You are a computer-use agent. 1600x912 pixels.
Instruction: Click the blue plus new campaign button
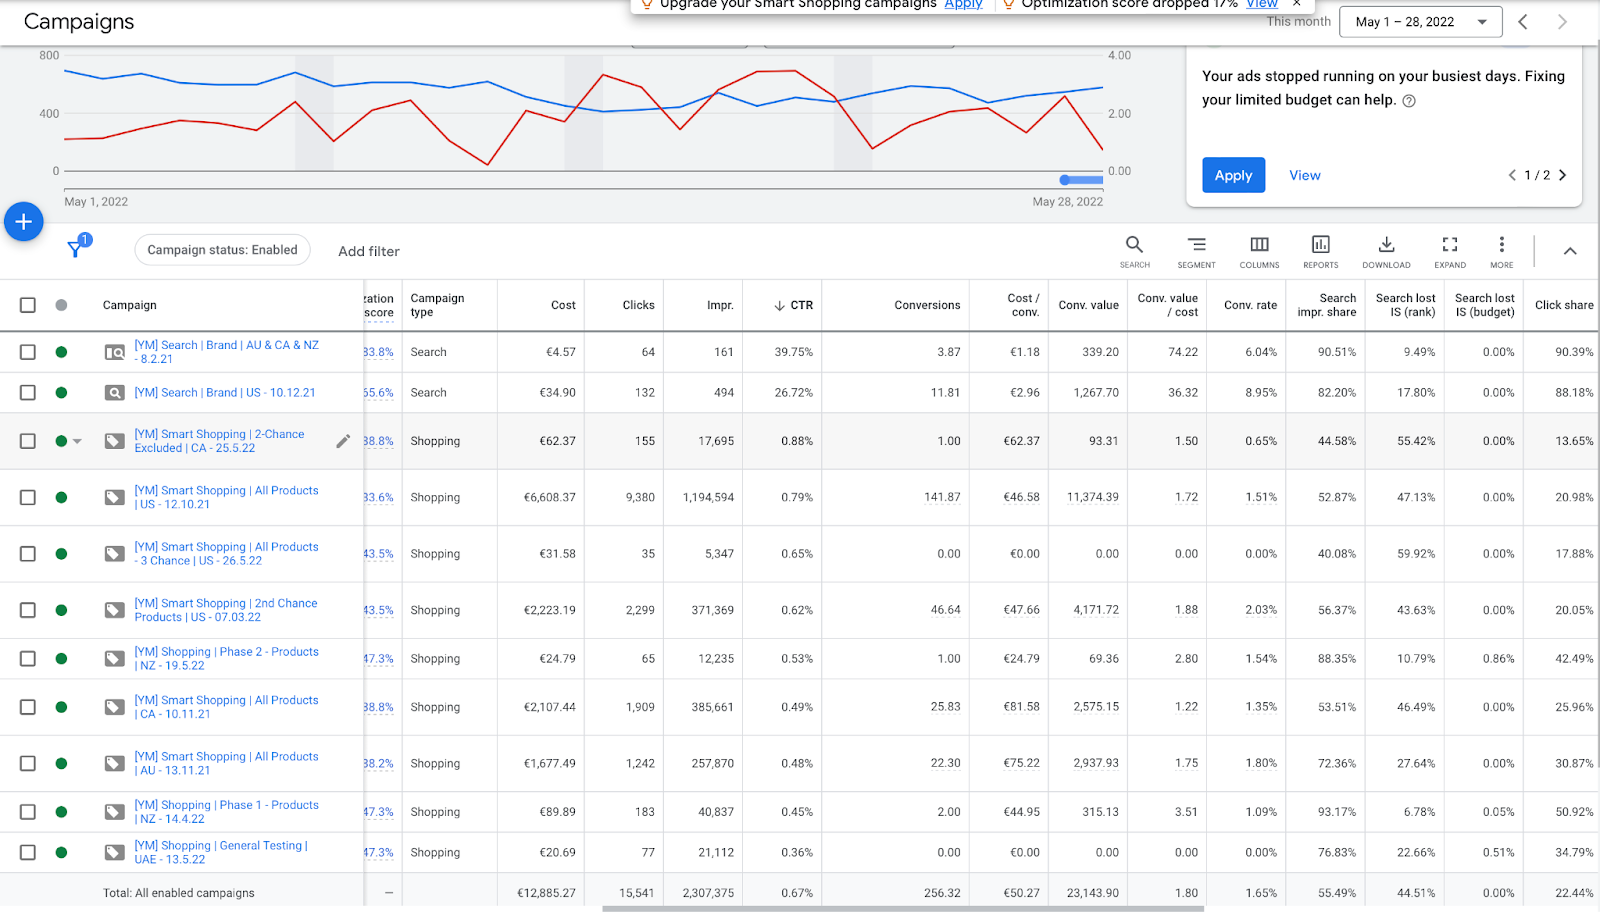tap(24, 222)
